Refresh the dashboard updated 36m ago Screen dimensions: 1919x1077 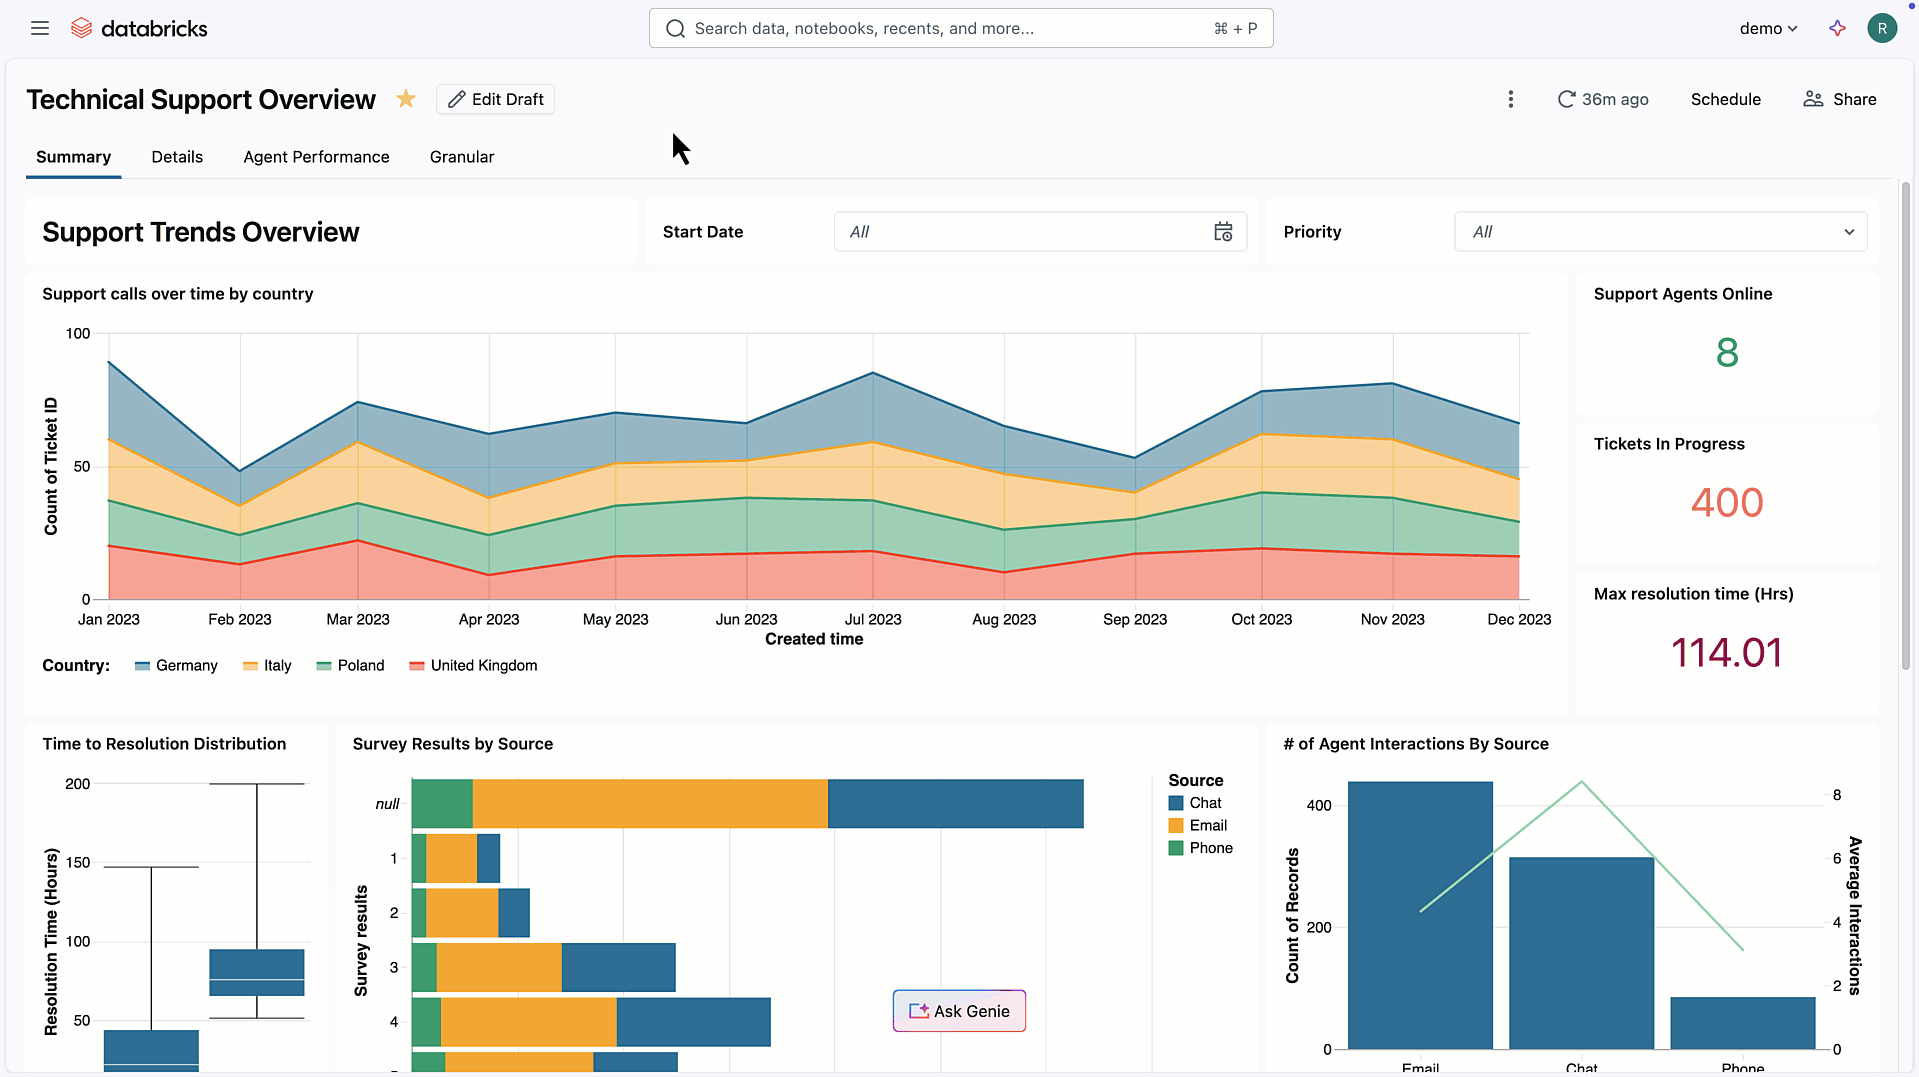pyautogui.click(x=1603, y=99)
